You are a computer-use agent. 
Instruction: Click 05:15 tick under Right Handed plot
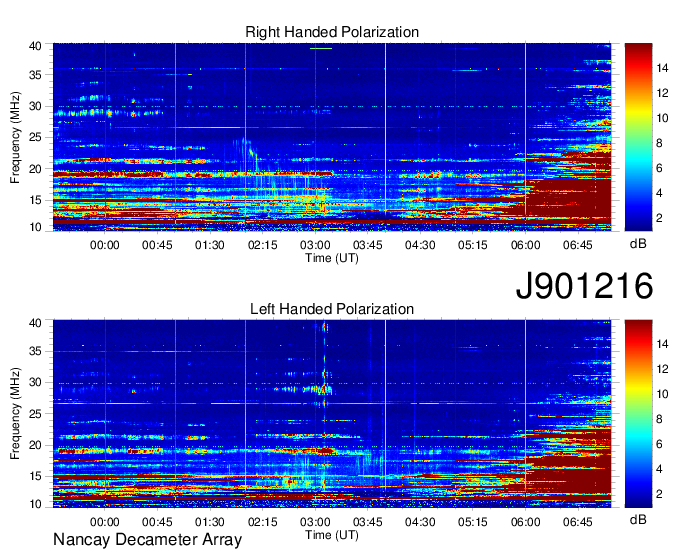point(473,245)
